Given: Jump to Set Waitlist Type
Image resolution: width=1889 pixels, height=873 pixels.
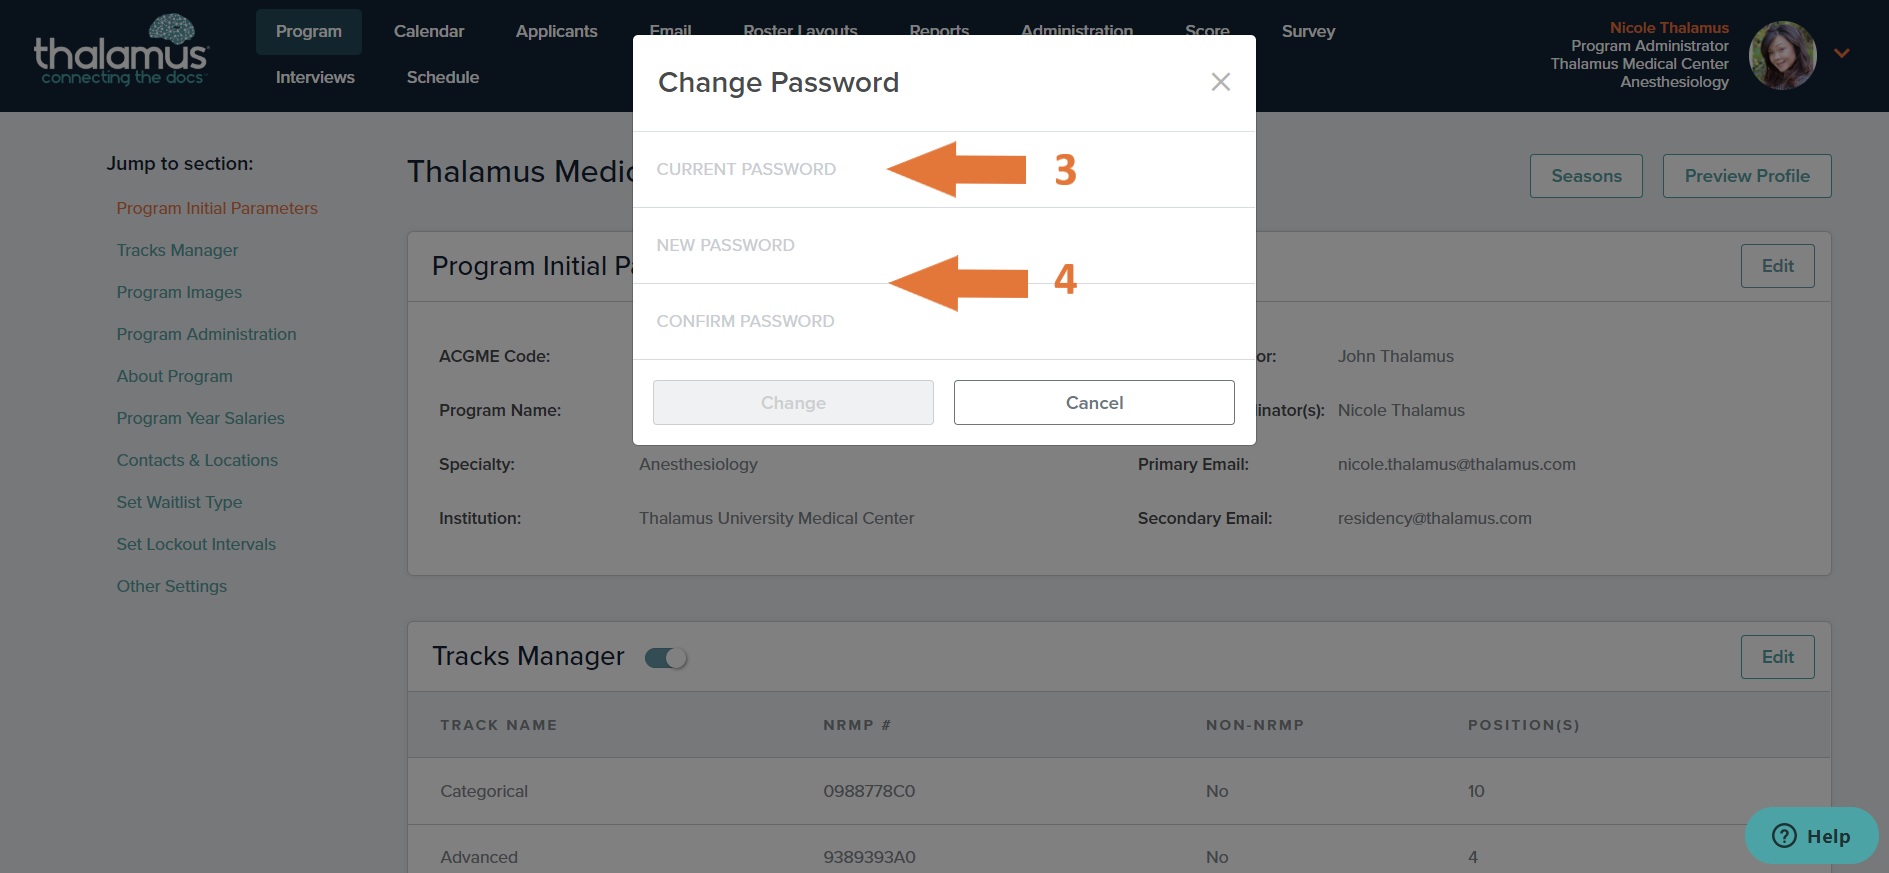Looking at the screenshot, I should 179,502.
